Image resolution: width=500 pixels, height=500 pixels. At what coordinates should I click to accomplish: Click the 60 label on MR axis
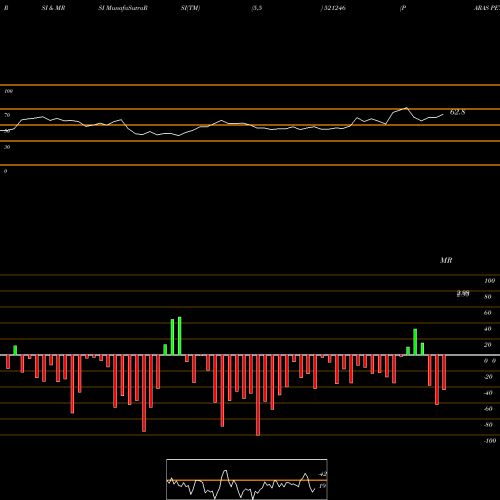point(488,313)
